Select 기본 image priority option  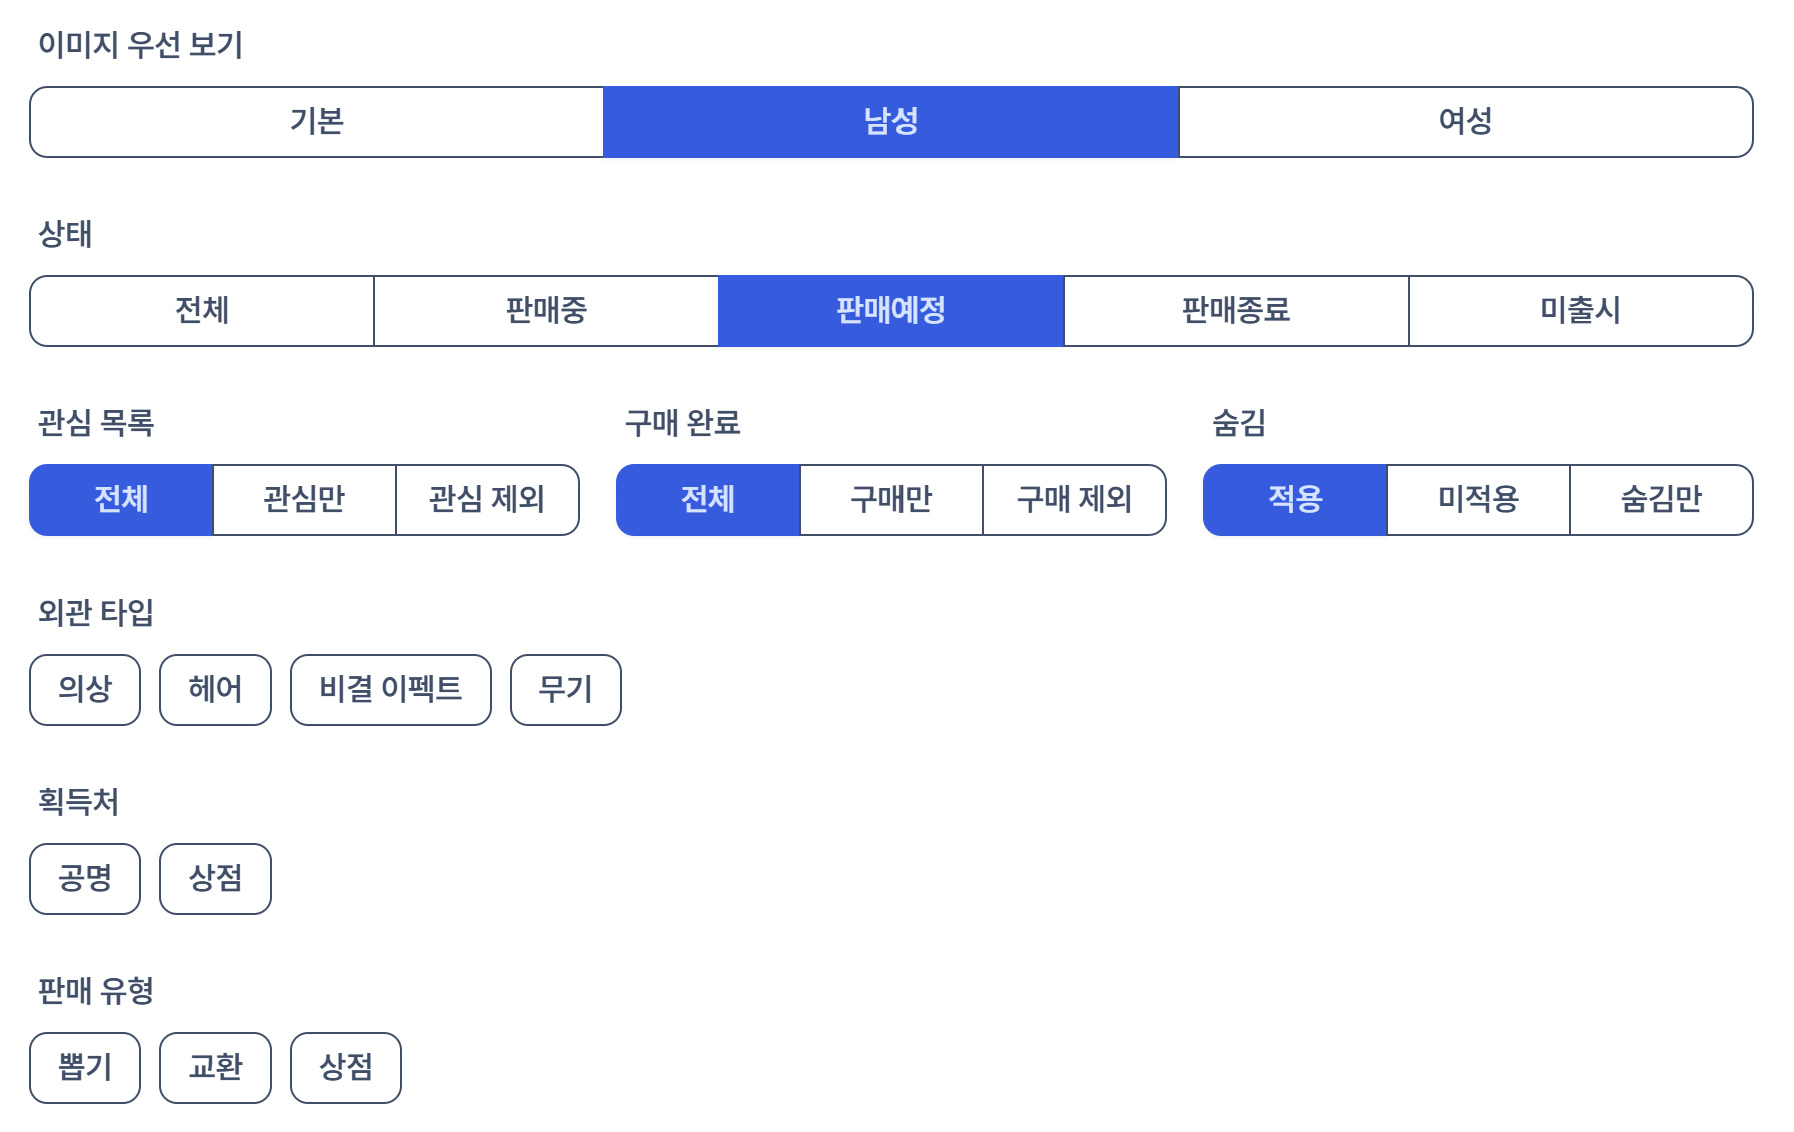pyautogui.click(x=317, y=122)
